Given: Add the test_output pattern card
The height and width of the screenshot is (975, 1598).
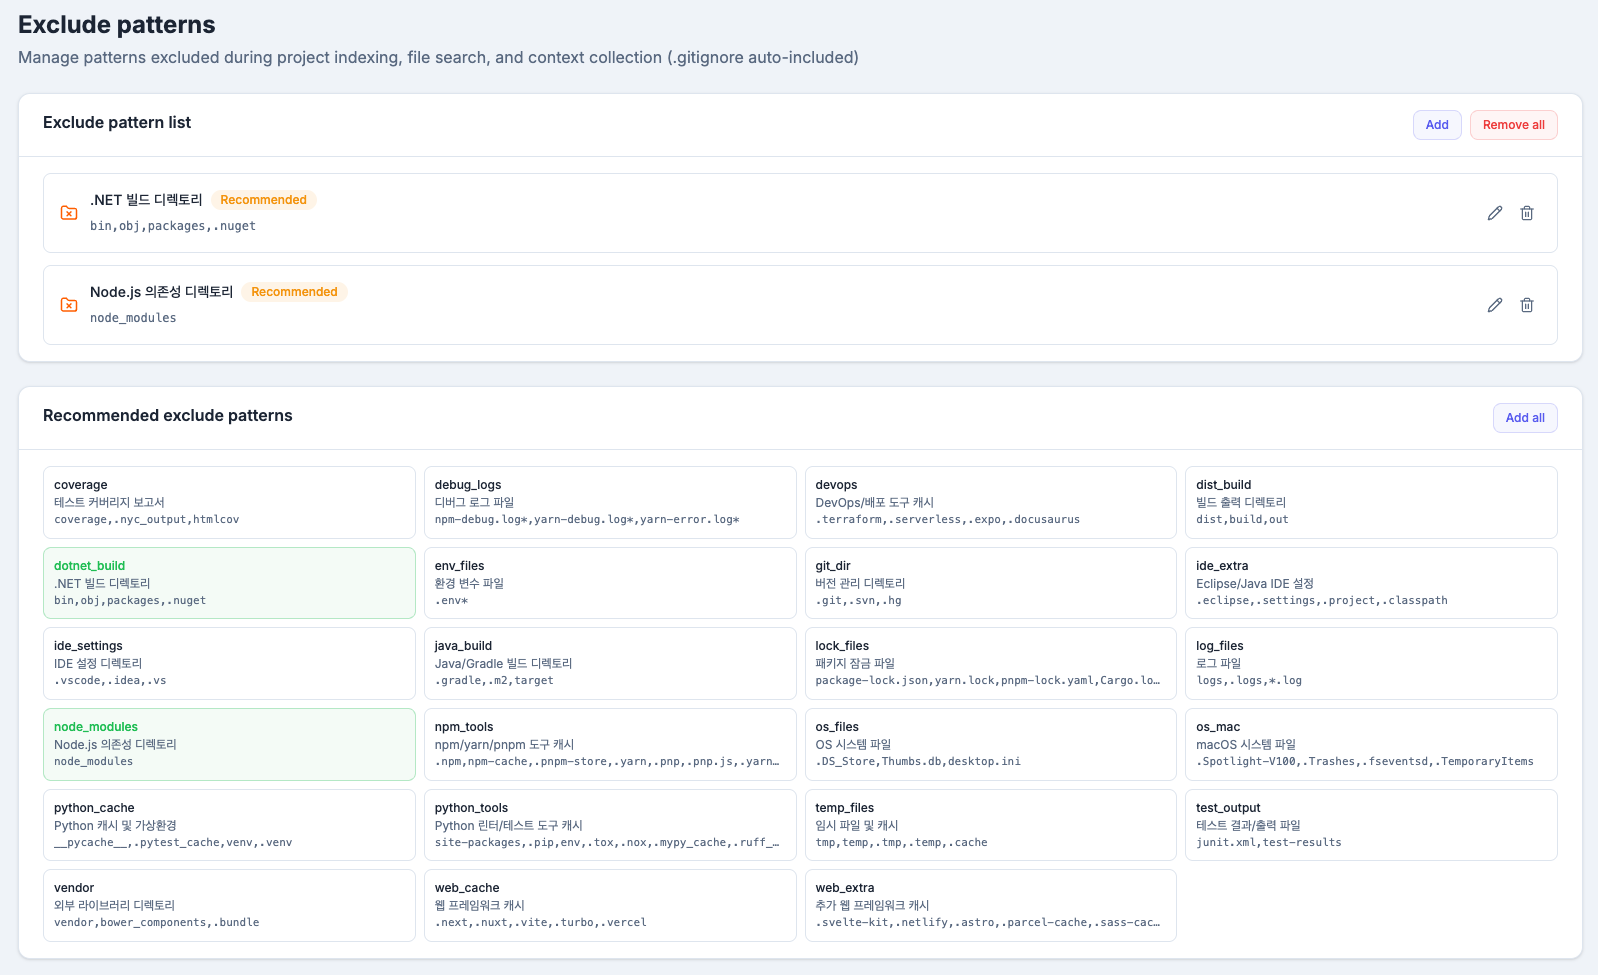Looking at the screenshot, I should 1371,825.
